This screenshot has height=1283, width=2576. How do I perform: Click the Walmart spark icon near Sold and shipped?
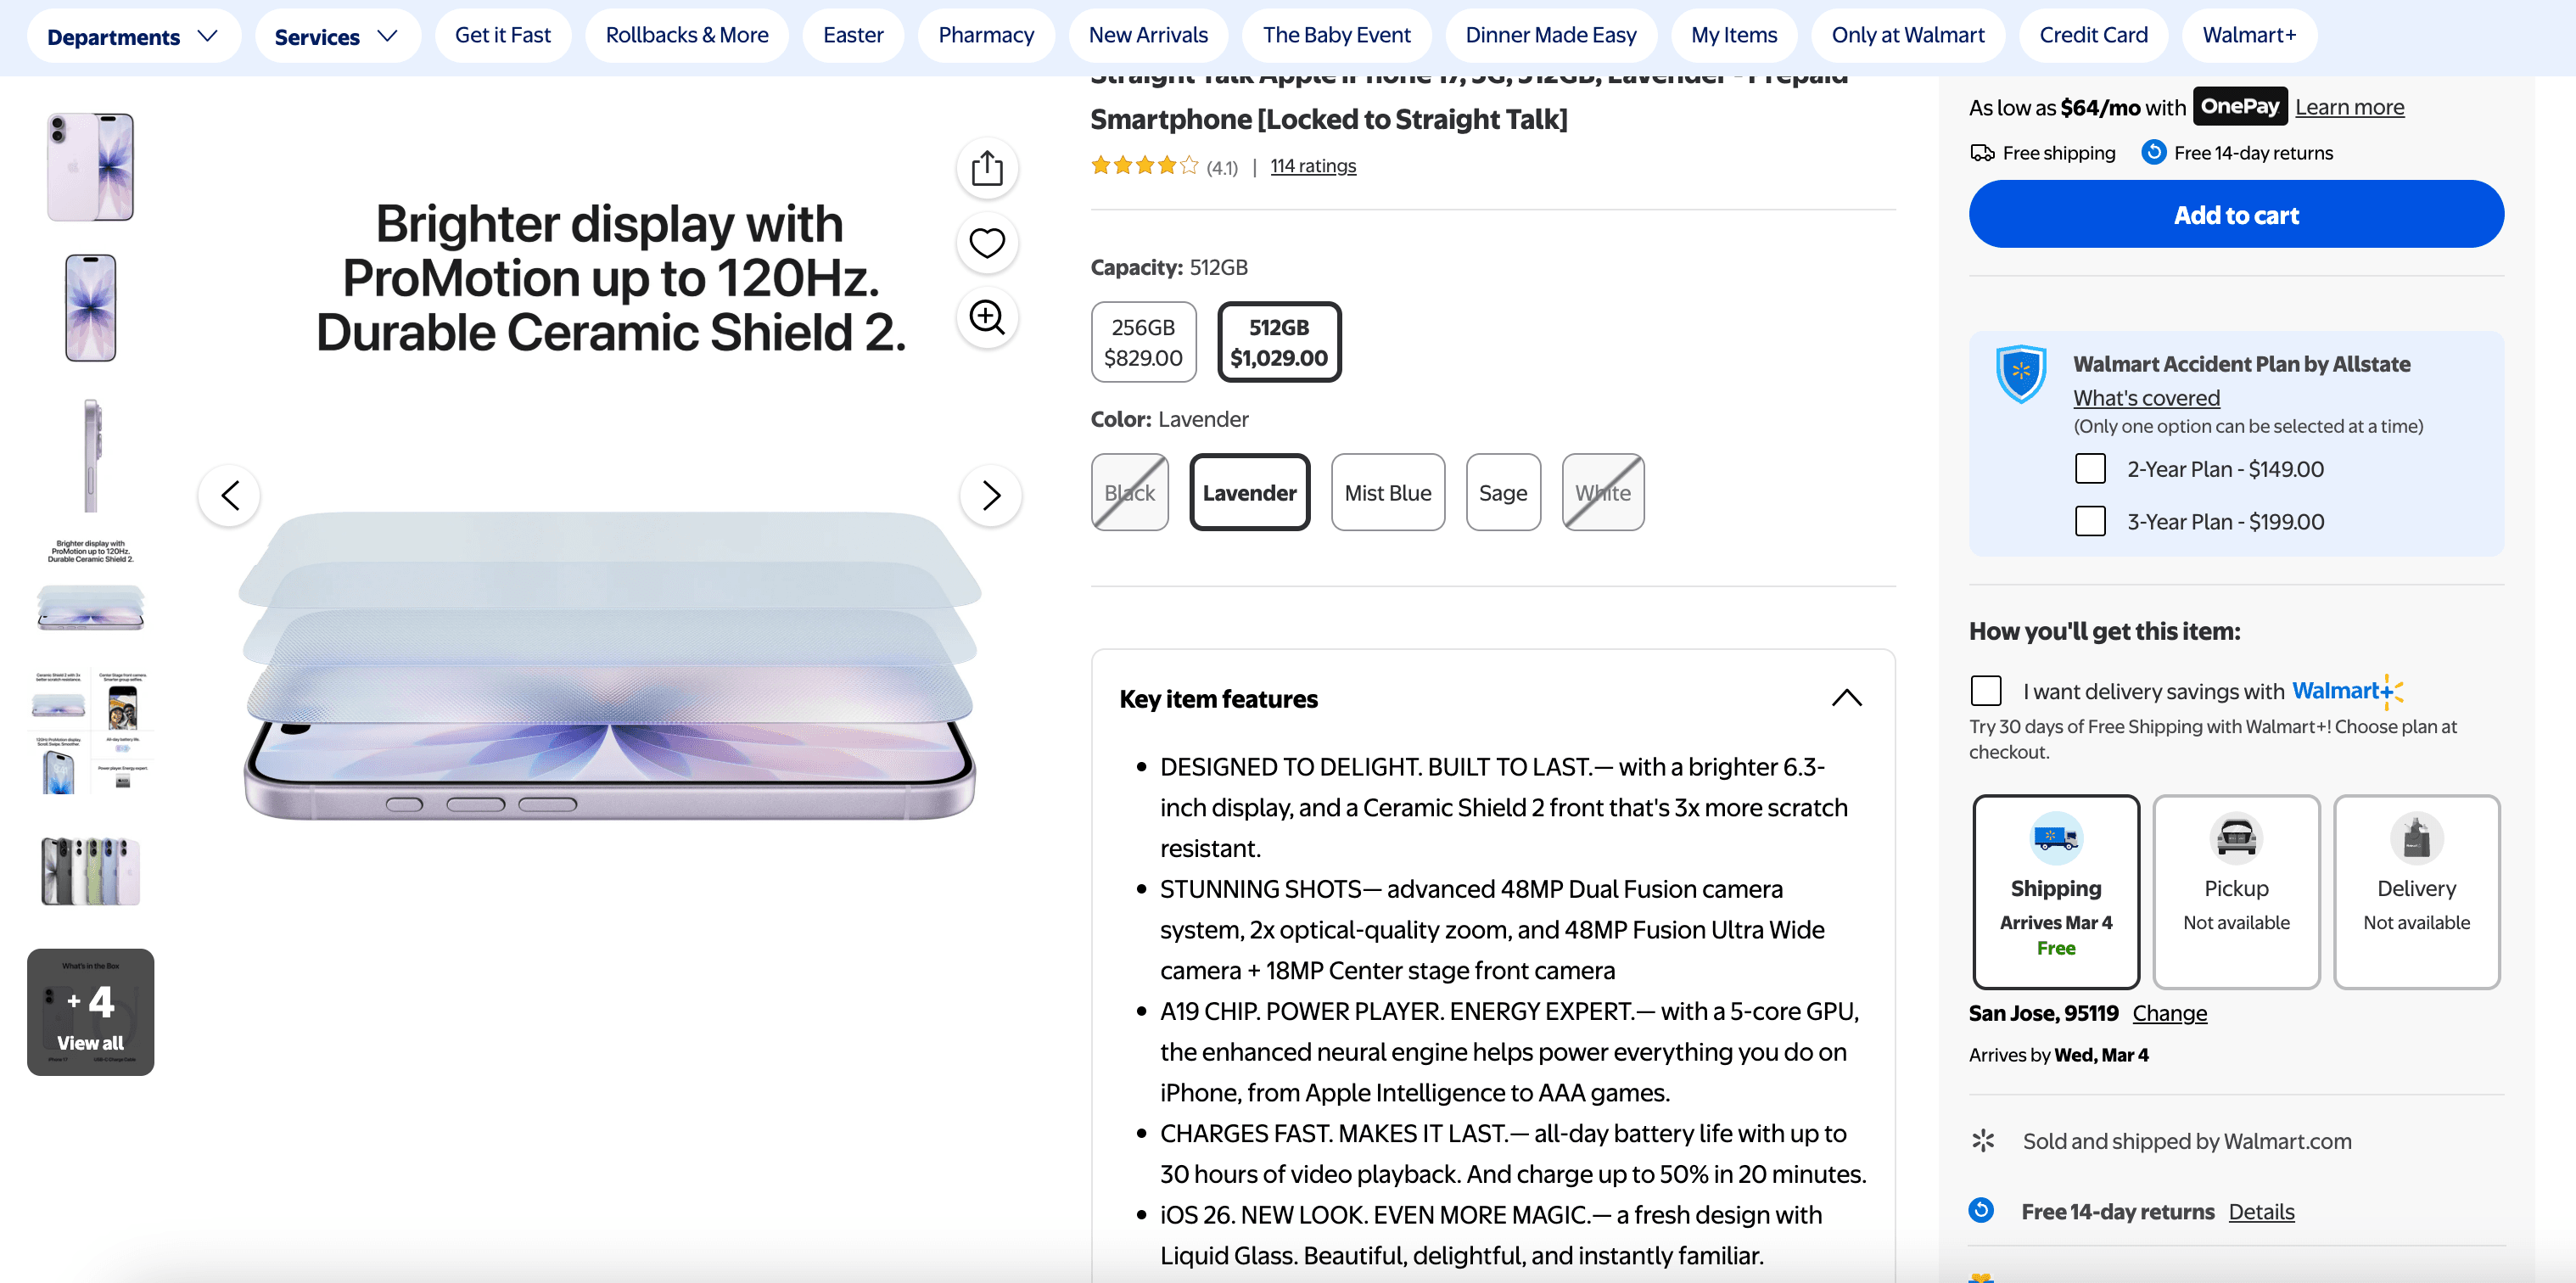tap(1983, 1140)
